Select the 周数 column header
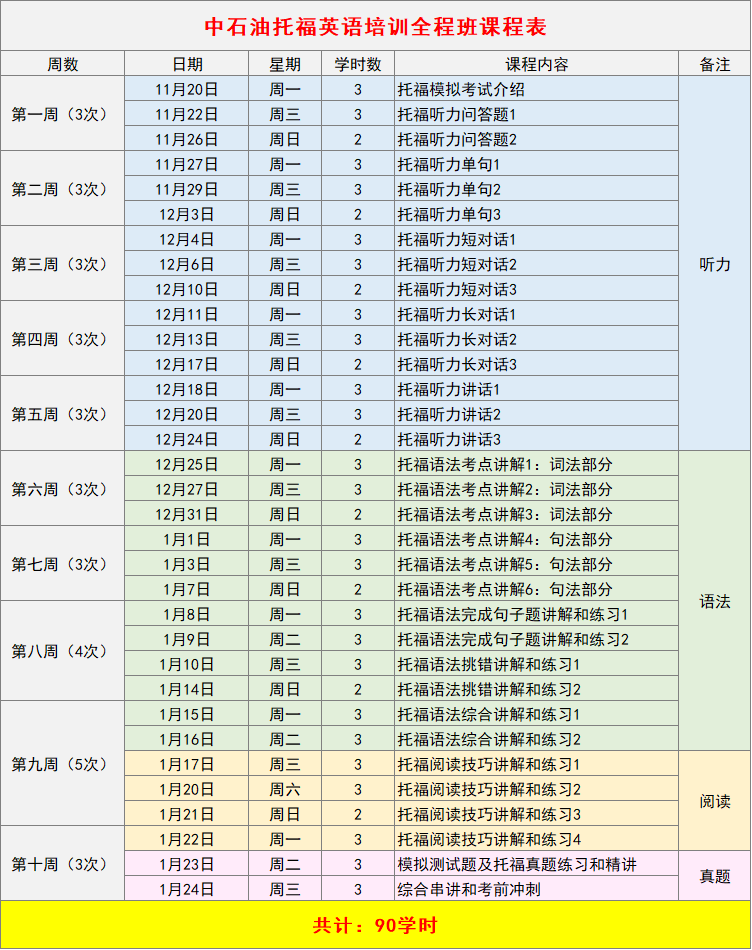Image resolution: width=752 pixels, height=950 pixels. pos(63,64)
